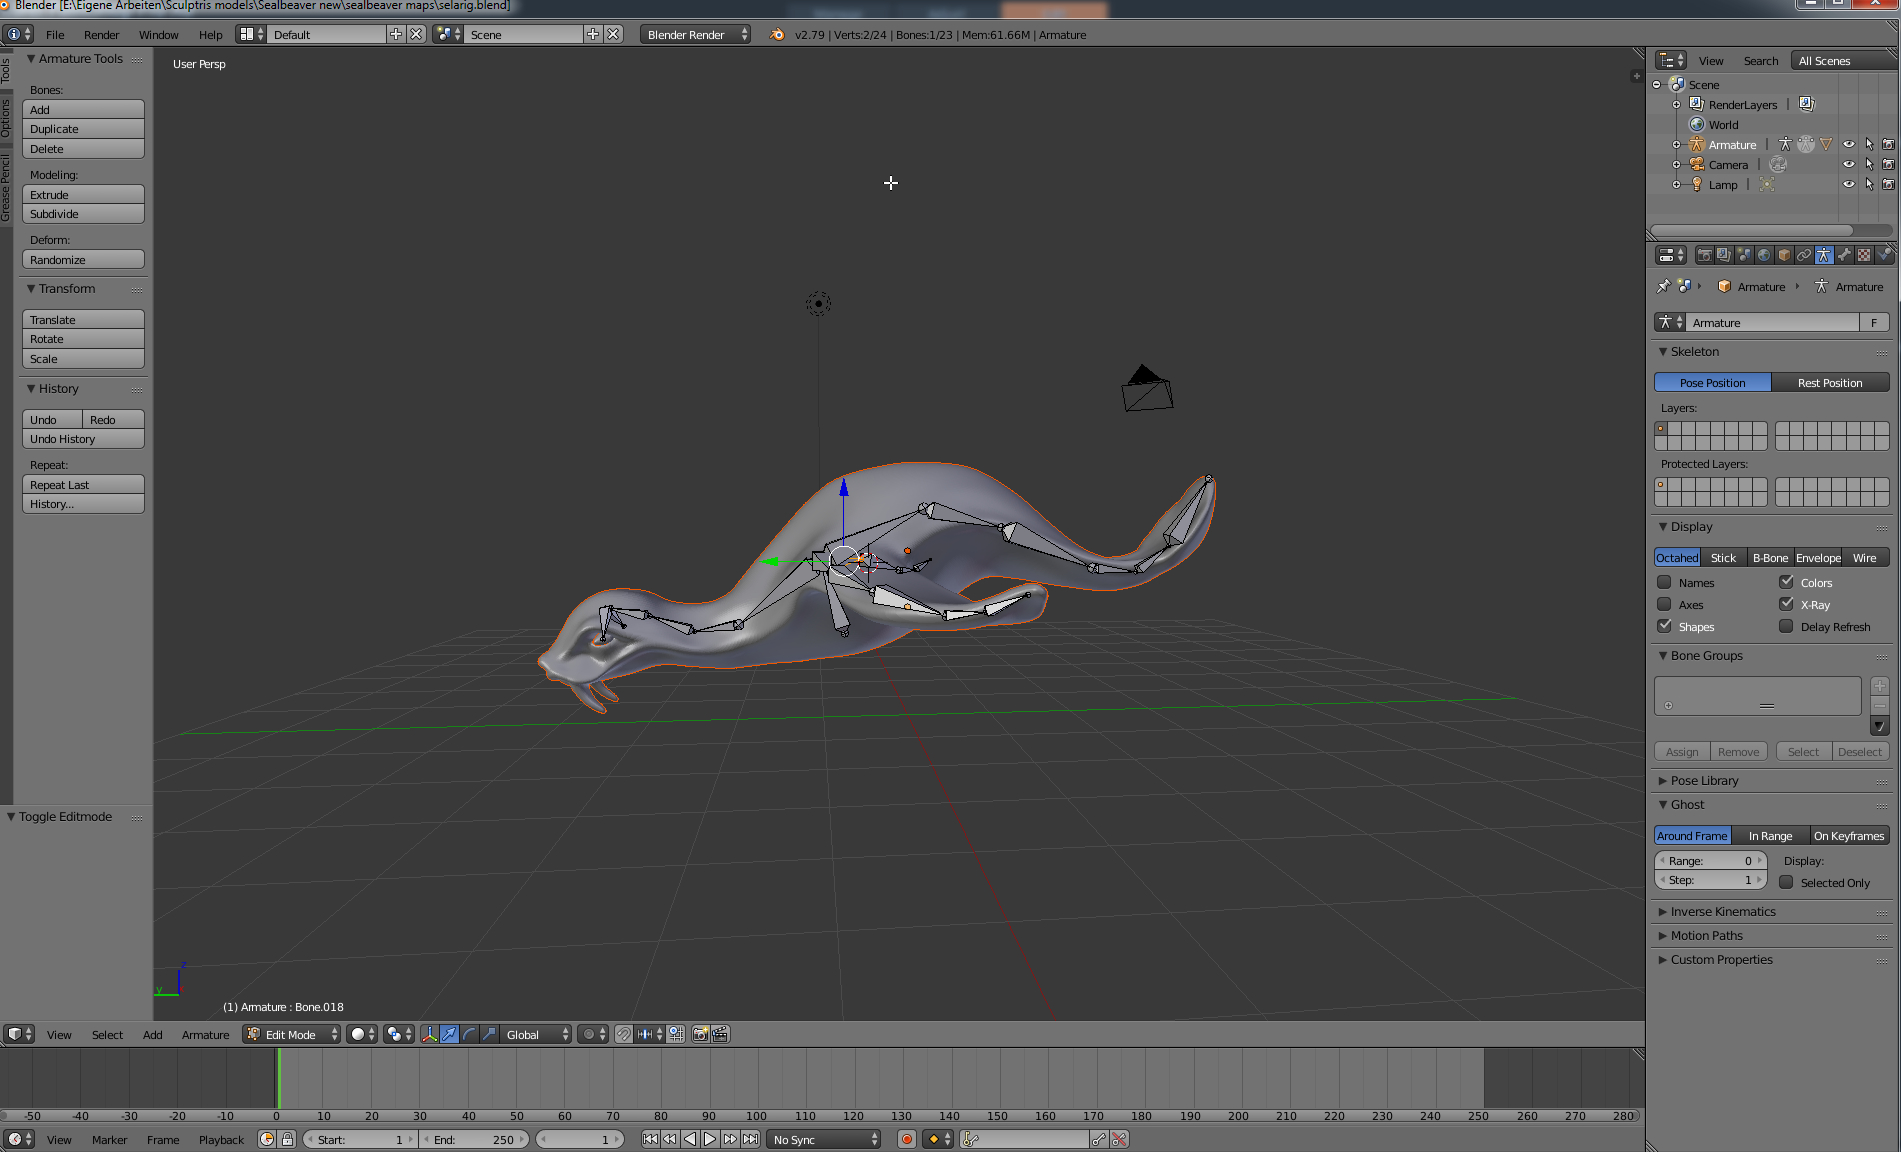This screenshot has height=1152, width=1901.
Task: Open the Blender Render engine dropdown
Action: coord(696,35)
